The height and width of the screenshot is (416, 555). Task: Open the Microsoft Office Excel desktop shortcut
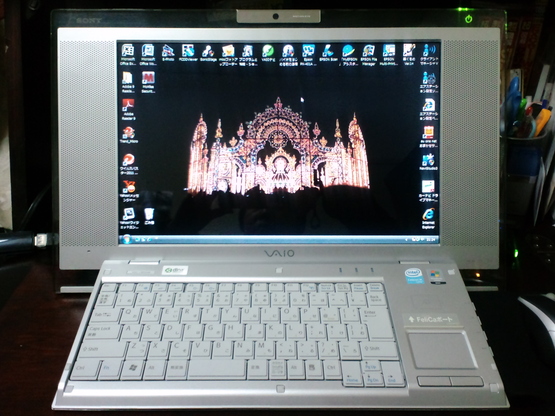[128, 55]
